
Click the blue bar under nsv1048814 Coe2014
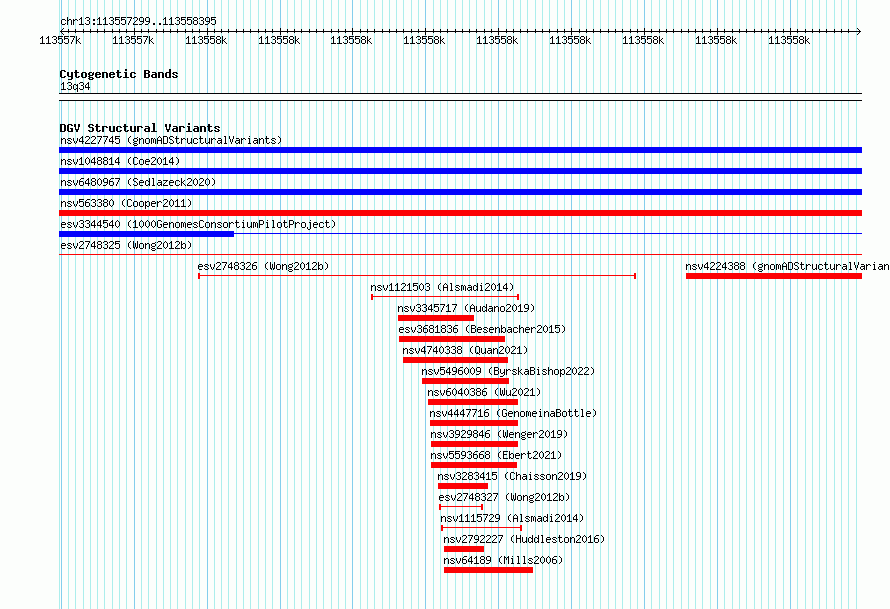460,171
